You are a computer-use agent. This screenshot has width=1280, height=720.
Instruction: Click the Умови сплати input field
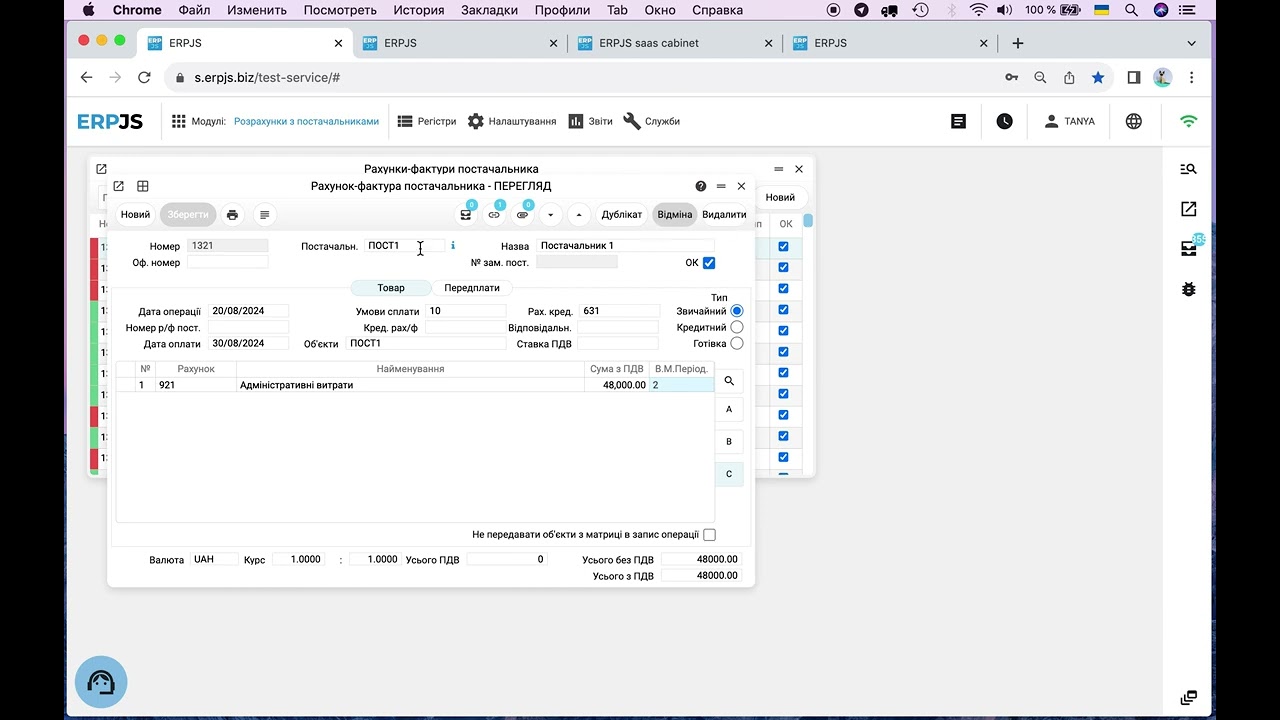click(x=466, y=311)
